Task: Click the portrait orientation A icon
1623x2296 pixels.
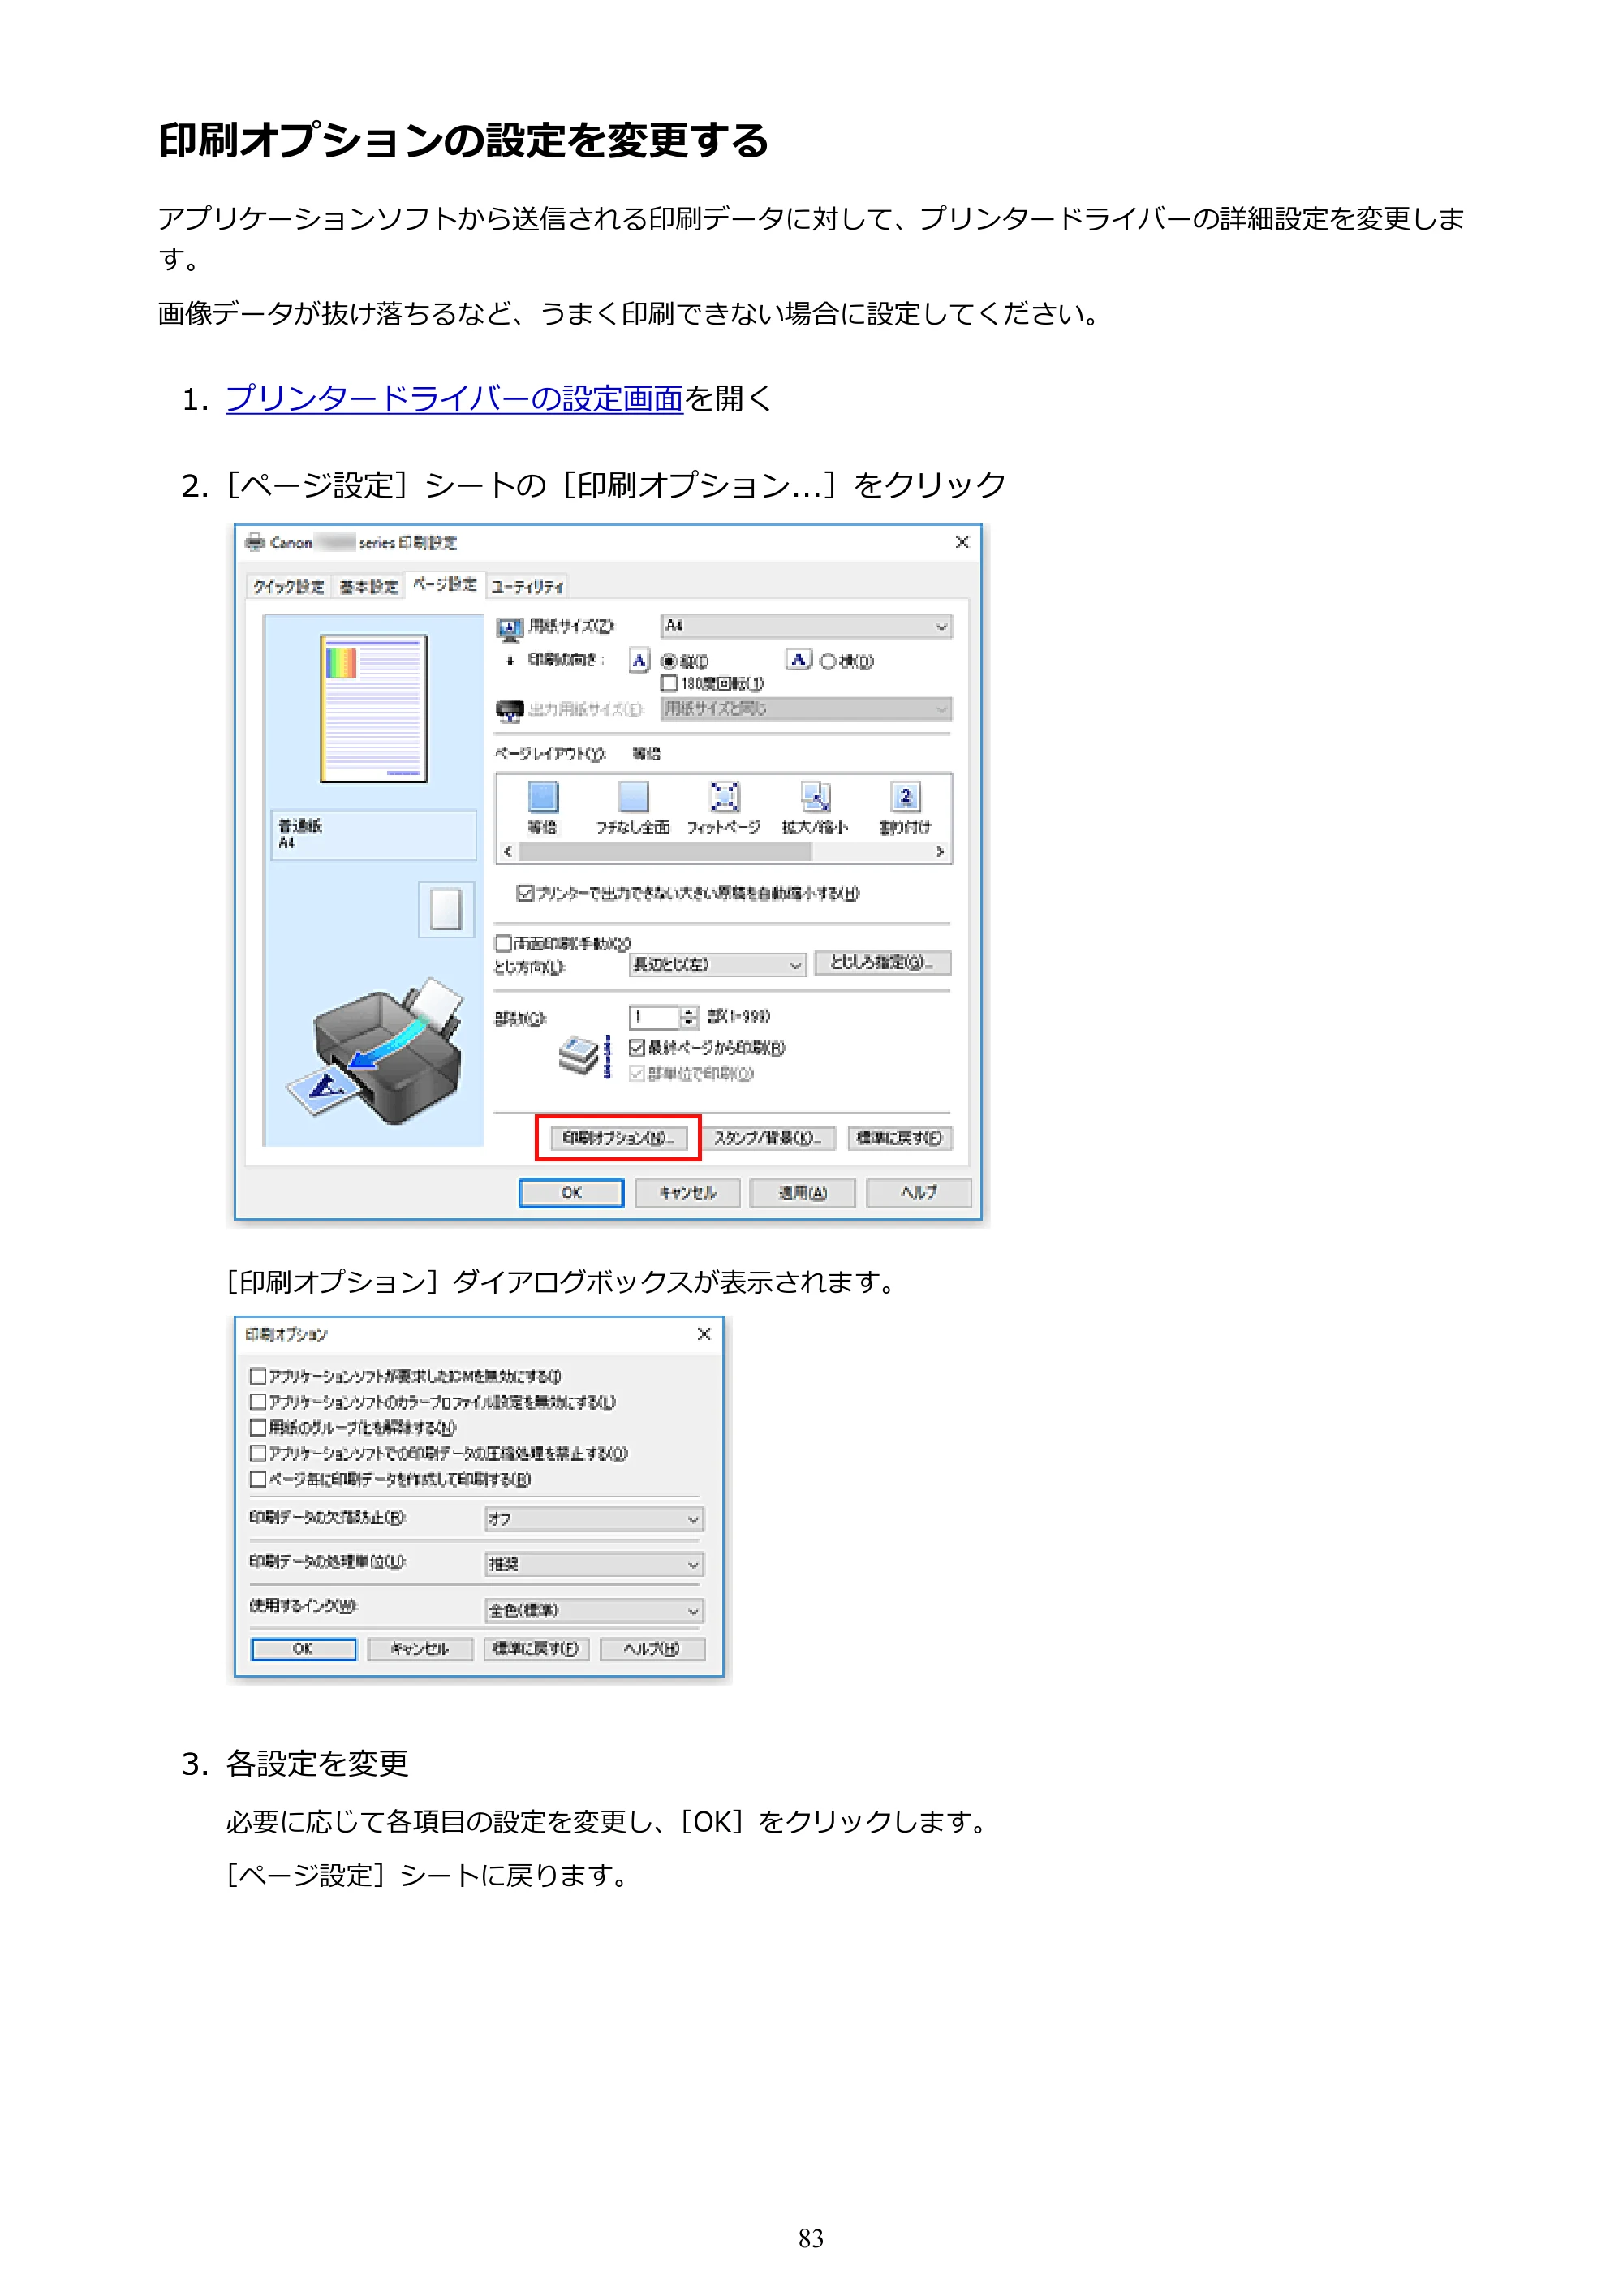Action: coord(639,660)
